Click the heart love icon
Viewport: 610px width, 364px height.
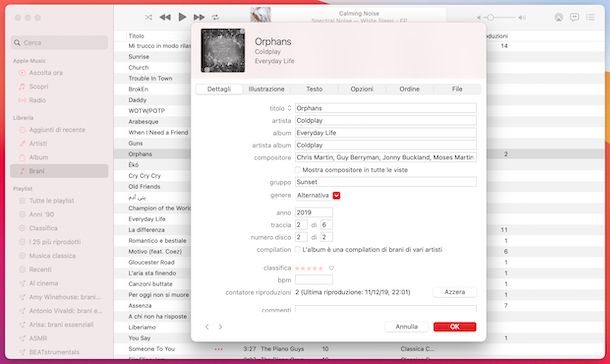331,268
